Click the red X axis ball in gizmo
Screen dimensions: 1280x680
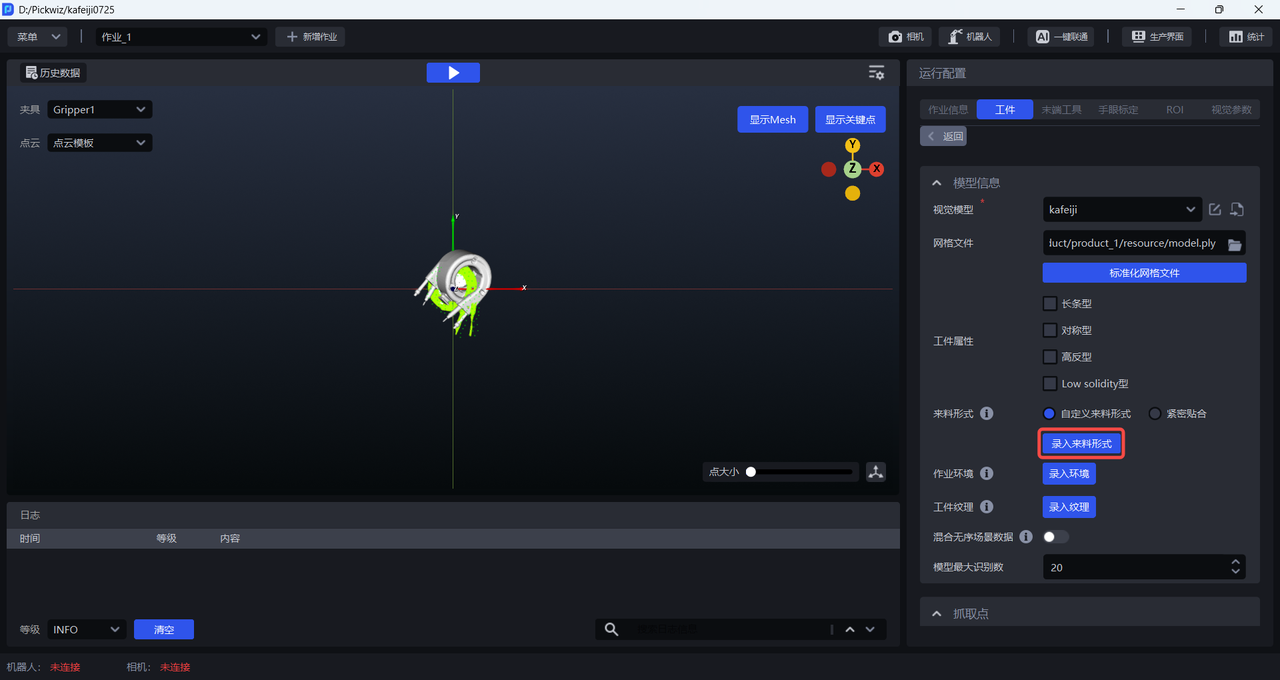(x=877, y=169)
